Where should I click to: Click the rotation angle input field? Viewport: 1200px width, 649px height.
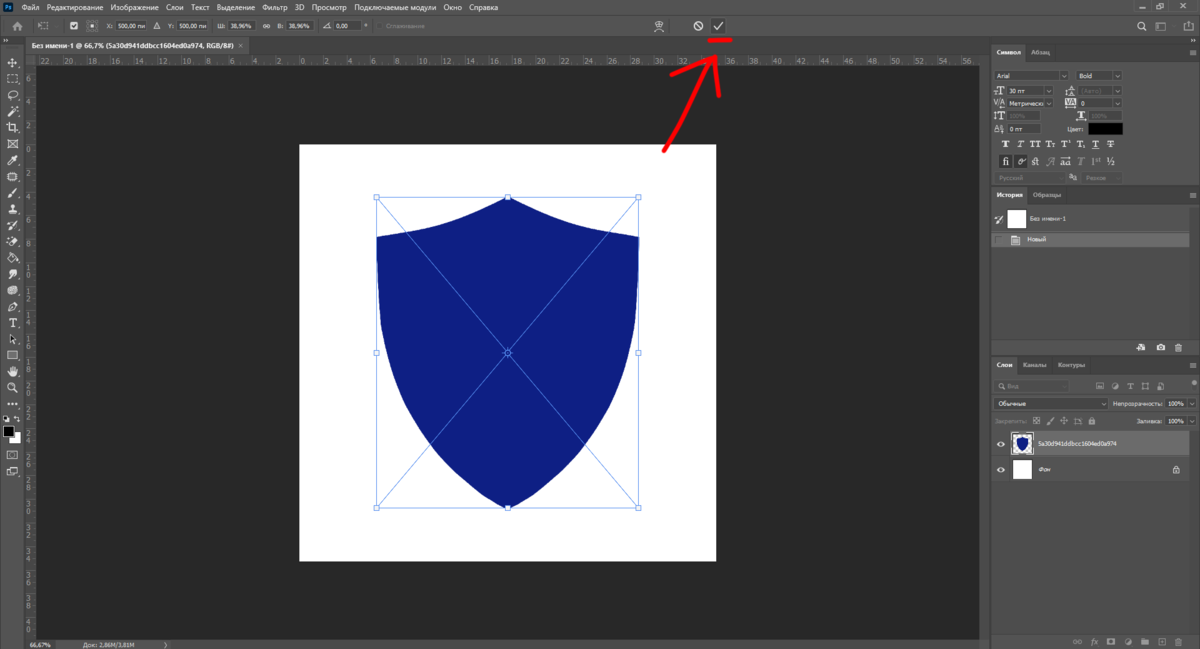347,25
